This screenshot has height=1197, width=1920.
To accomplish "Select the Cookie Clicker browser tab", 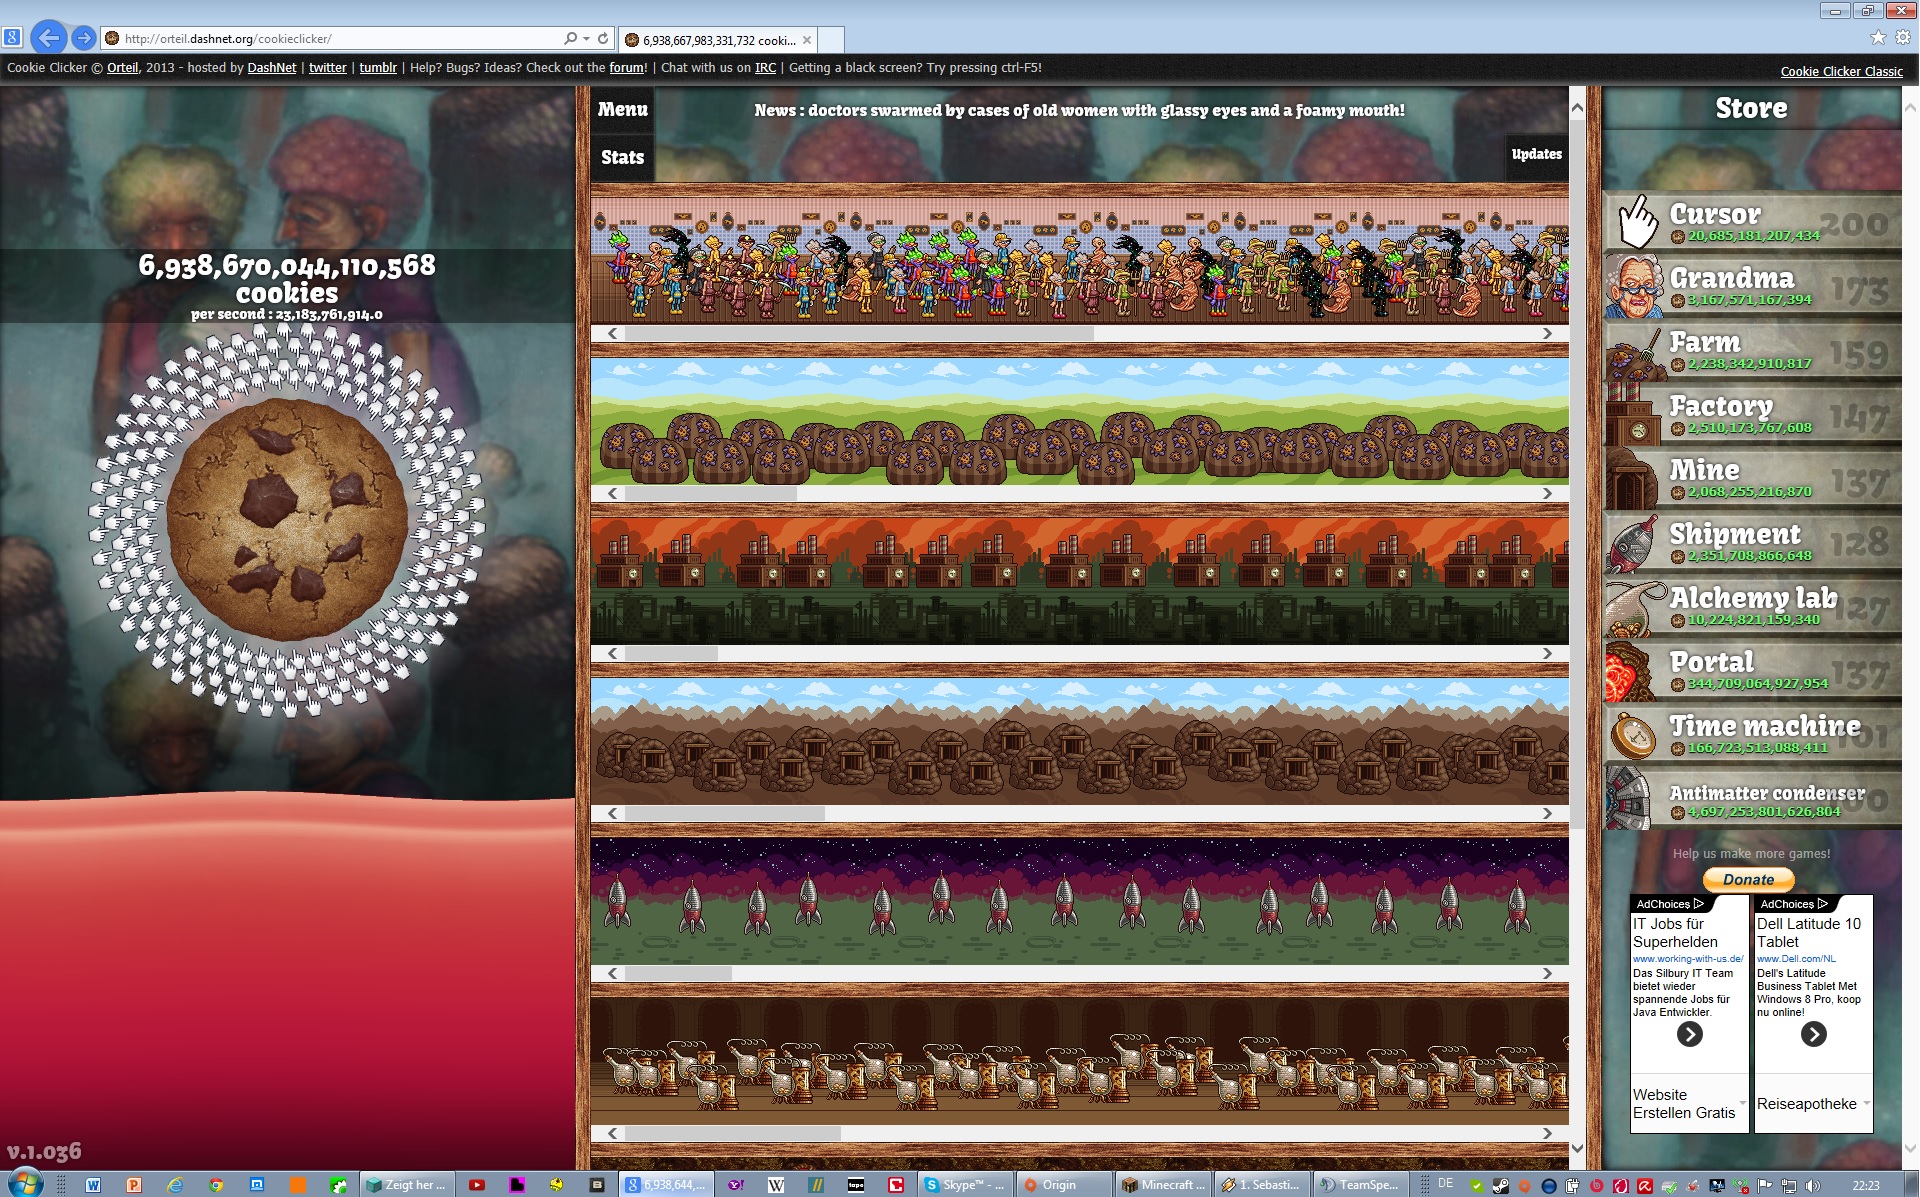I will pos(718,40).
